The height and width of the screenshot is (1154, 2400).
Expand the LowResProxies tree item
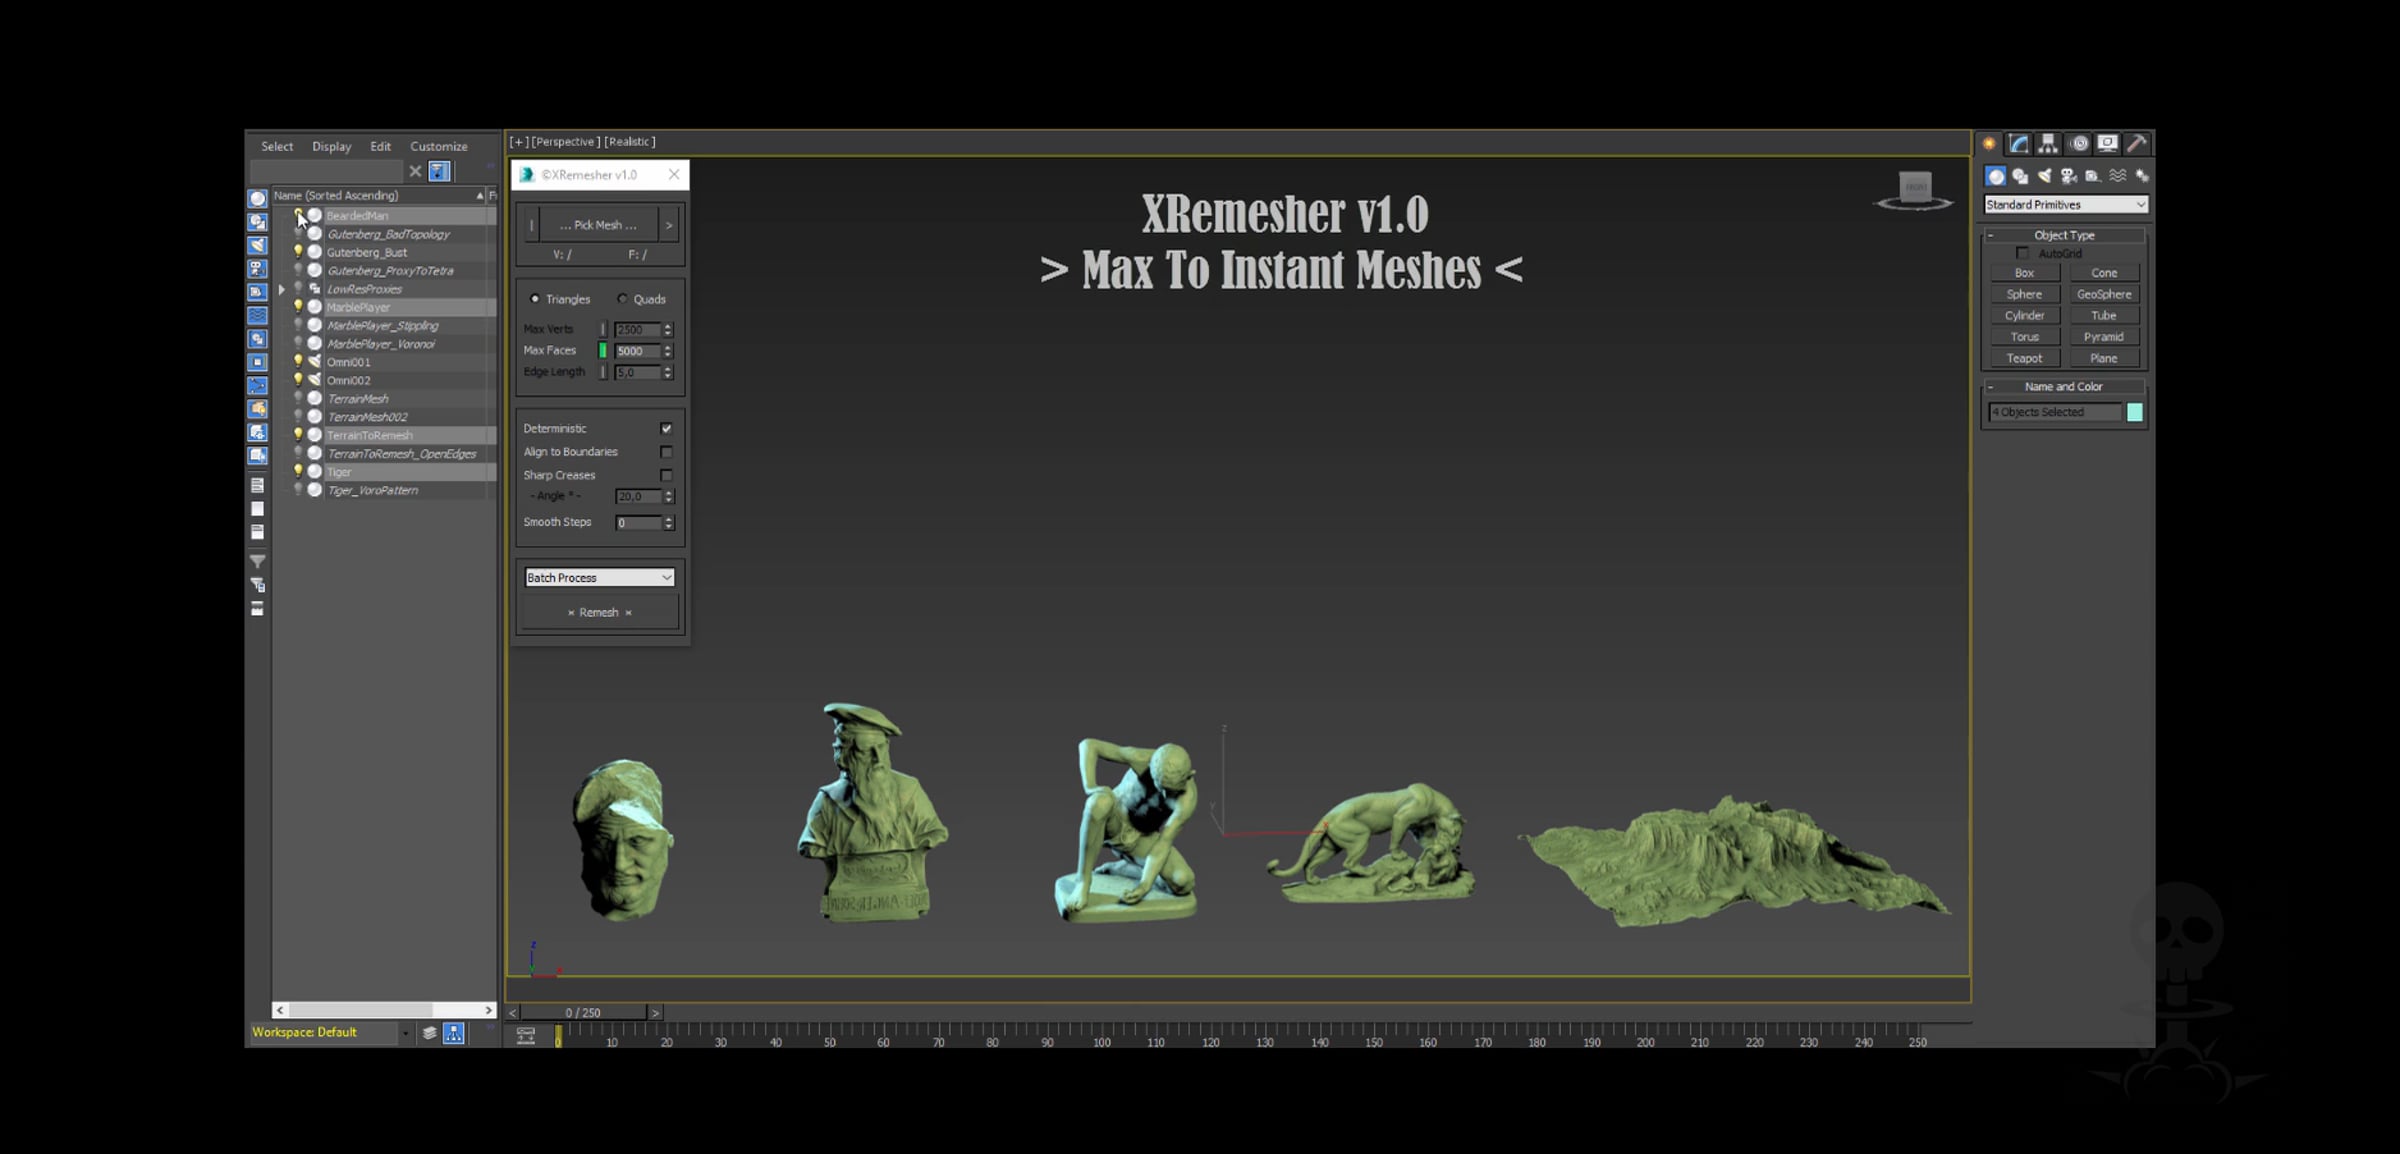(282, 290)
